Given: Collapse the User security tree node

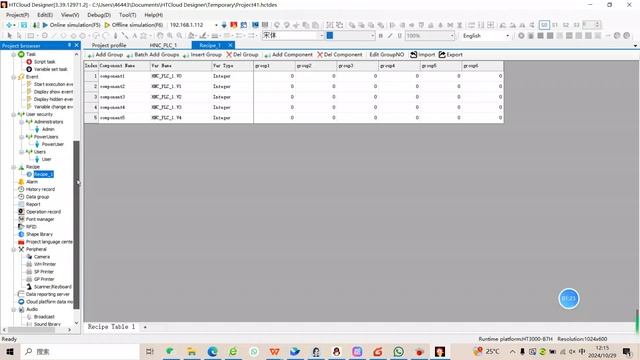Looking at the screenshot, I should tap(13, 114).
